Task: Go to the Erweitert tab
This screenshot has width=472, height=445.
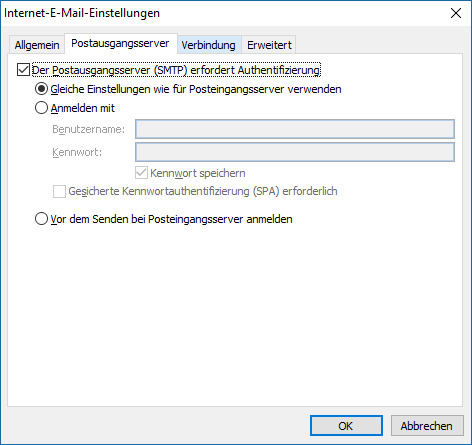Action: click(269, 45)
